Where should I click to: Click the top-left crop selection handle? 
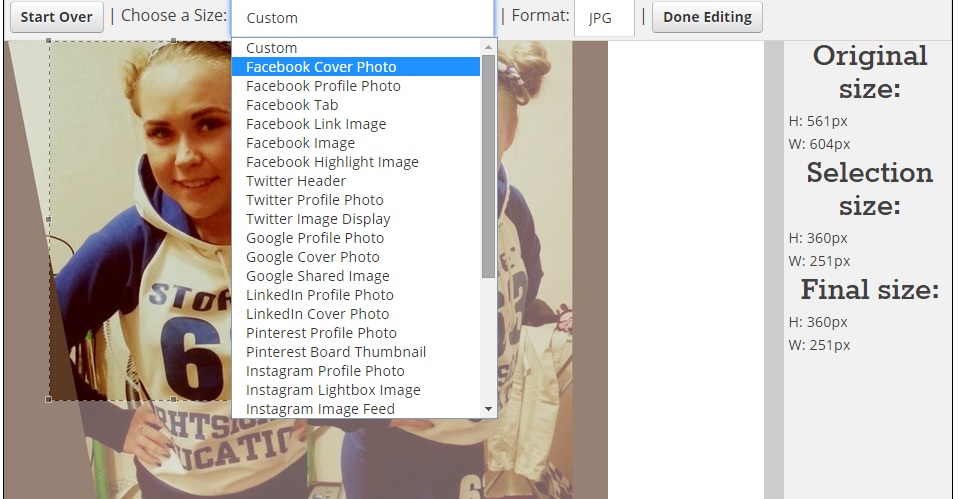(49, 41)
